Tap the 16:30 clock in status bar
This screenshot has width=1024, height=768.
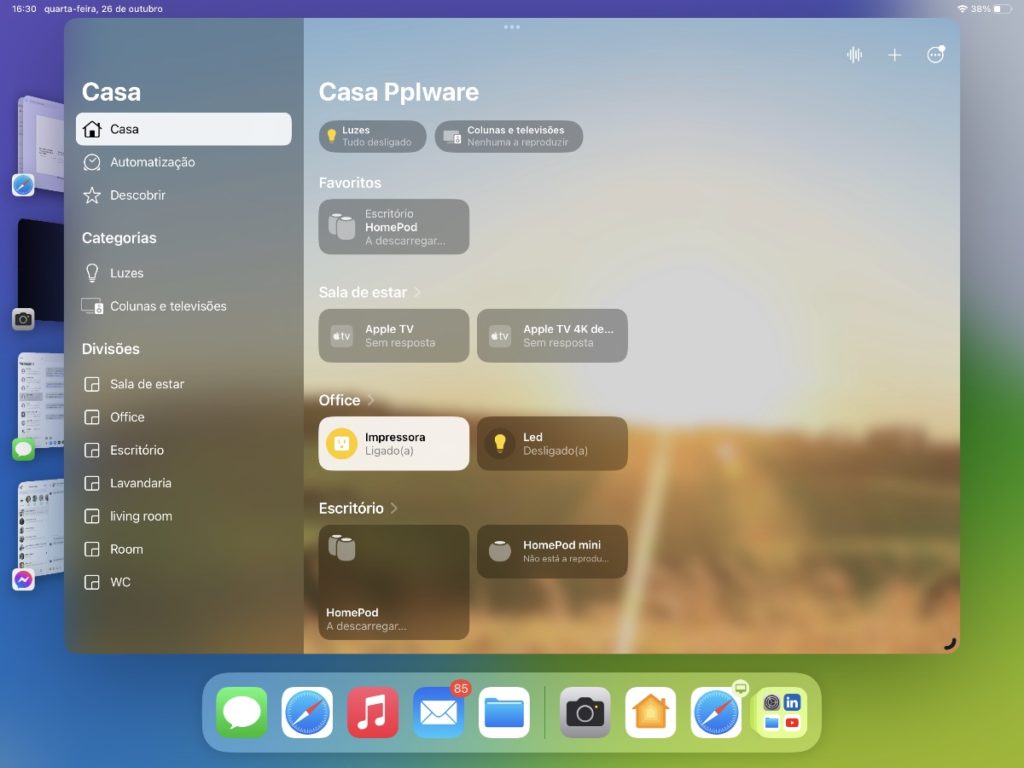(24, 8)
